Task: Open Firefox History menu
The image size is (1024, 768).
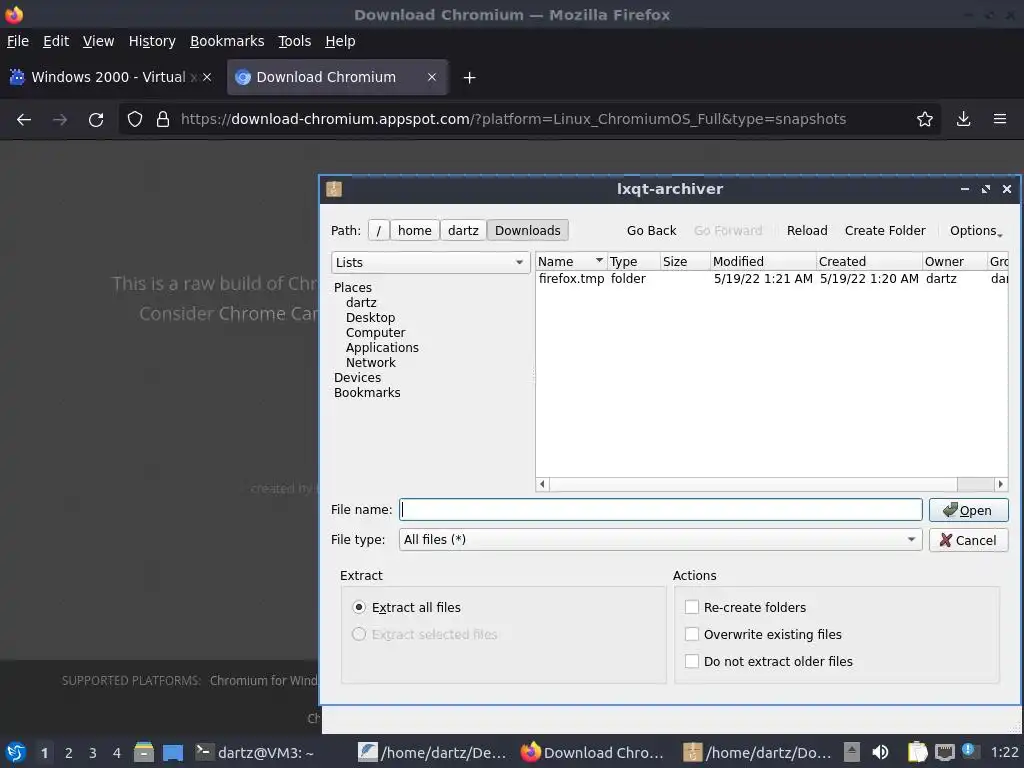Action: (152, 41)
